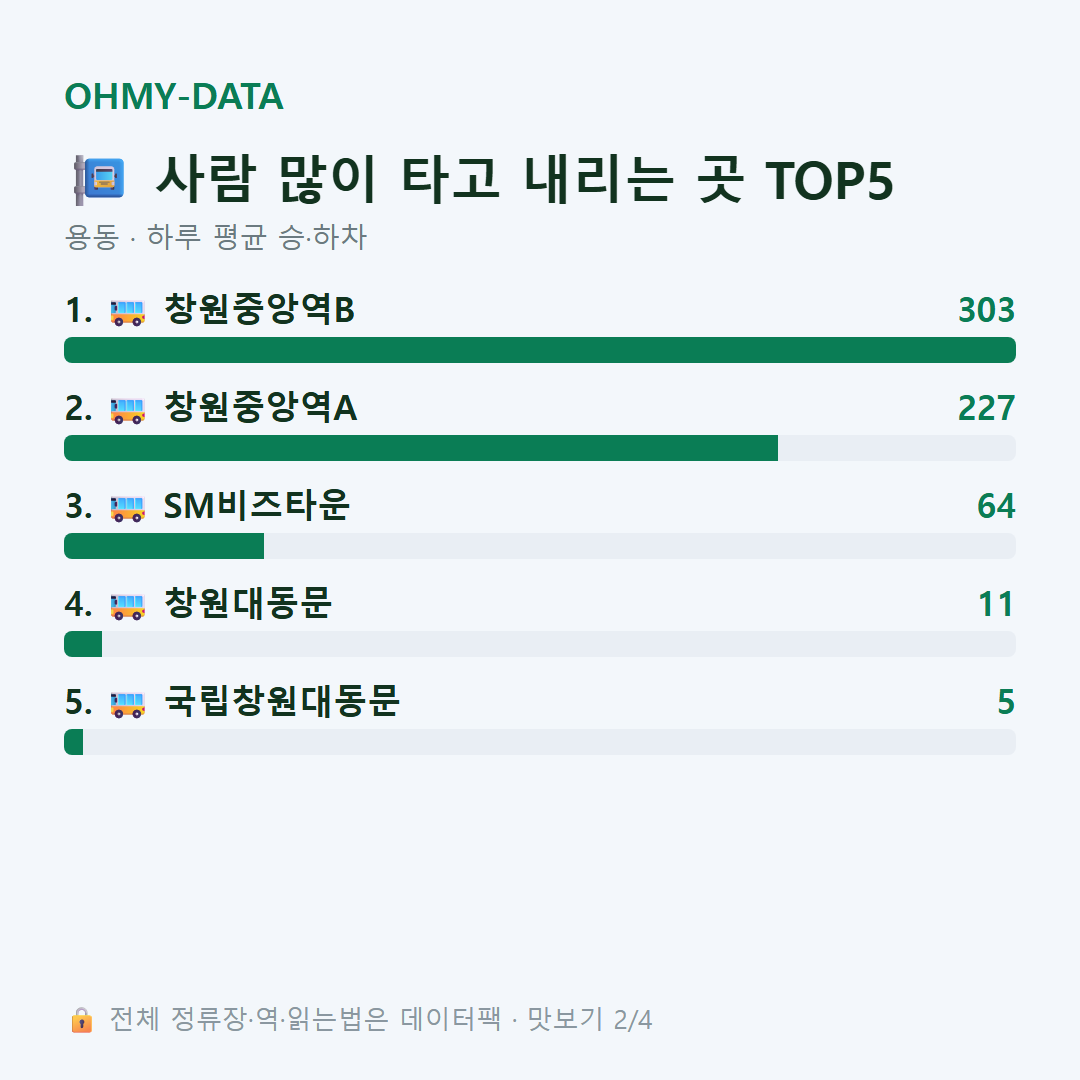Click the title 사람 많이 타고 내리는 곳 TOP5
The width and height of the screenshot is (1080, 1080).
525,180
